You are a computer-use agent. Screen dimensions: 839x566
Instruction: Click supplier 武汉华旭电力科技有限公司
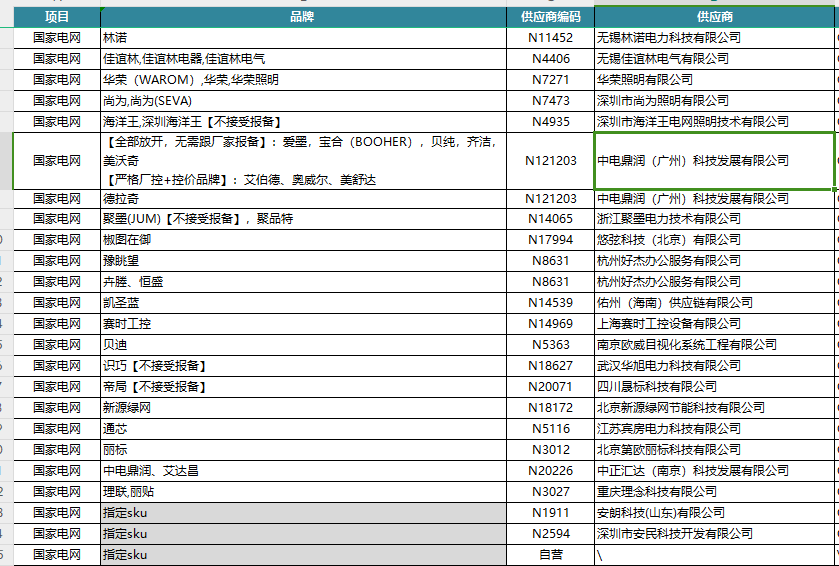[x=714, y=365]
